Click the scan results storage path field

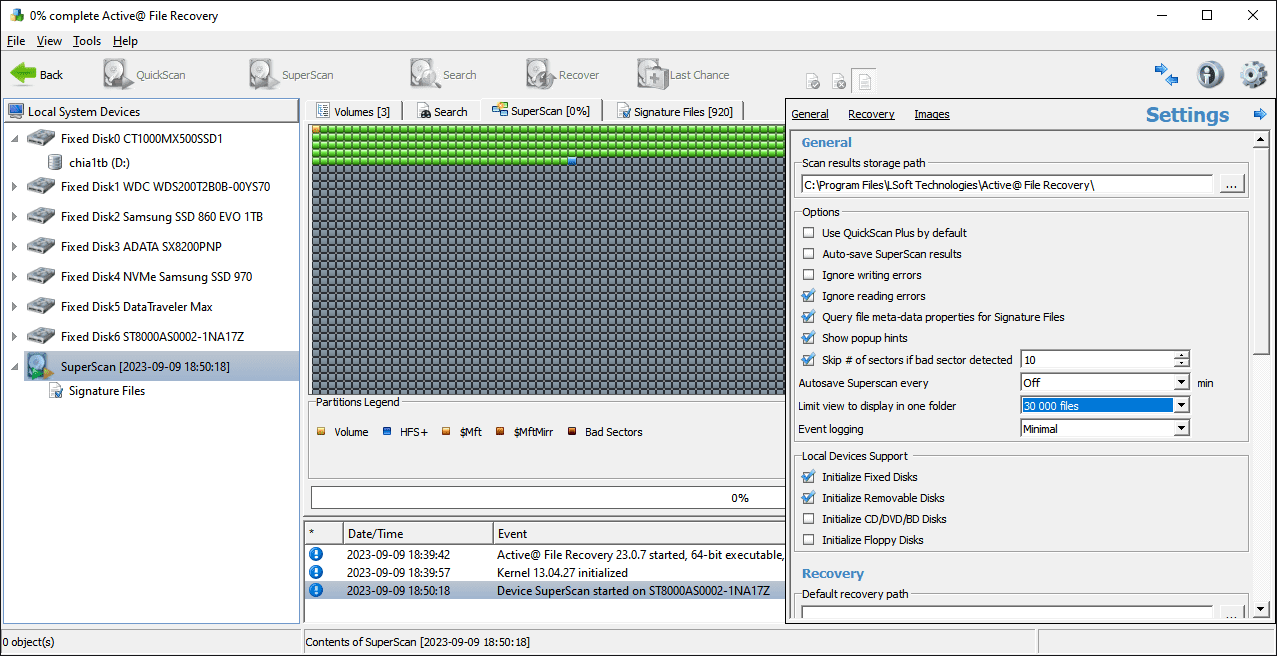[1007, 184]
